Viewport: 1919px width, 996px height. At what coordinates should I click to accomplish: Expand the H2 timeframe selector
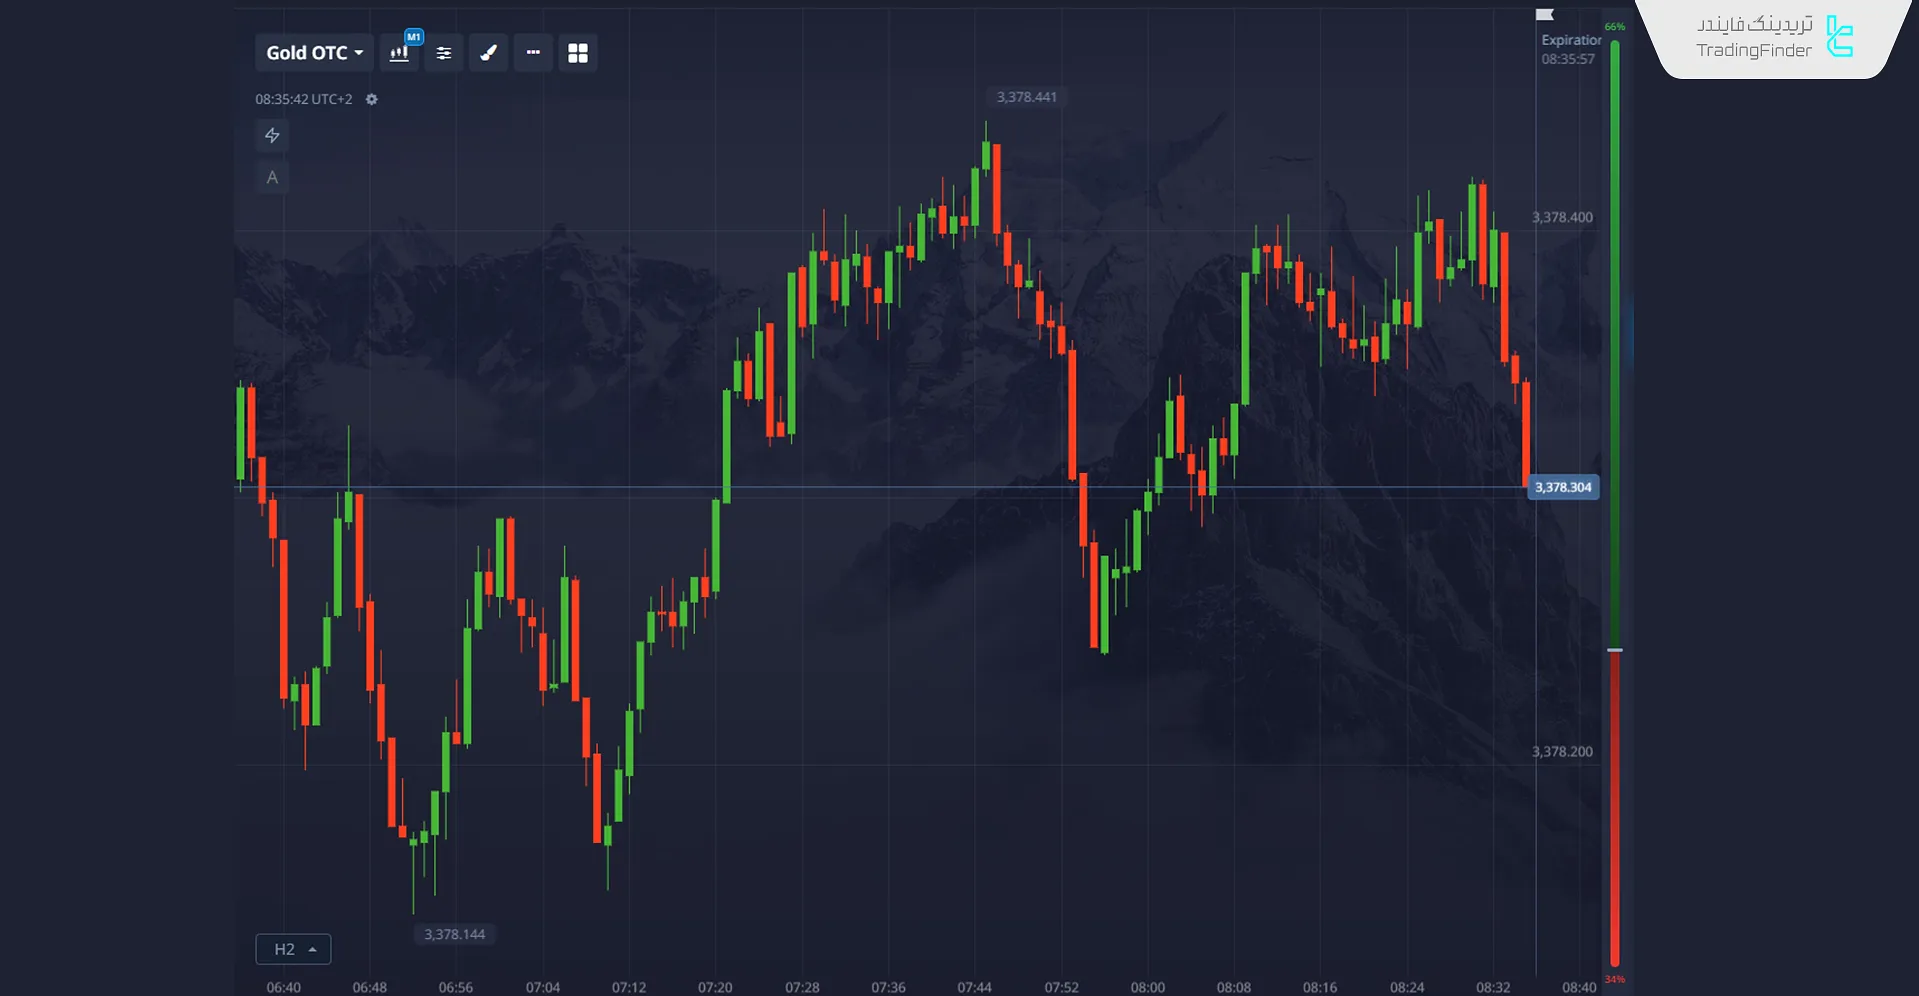pyautogui.click(x=293, y=949)
